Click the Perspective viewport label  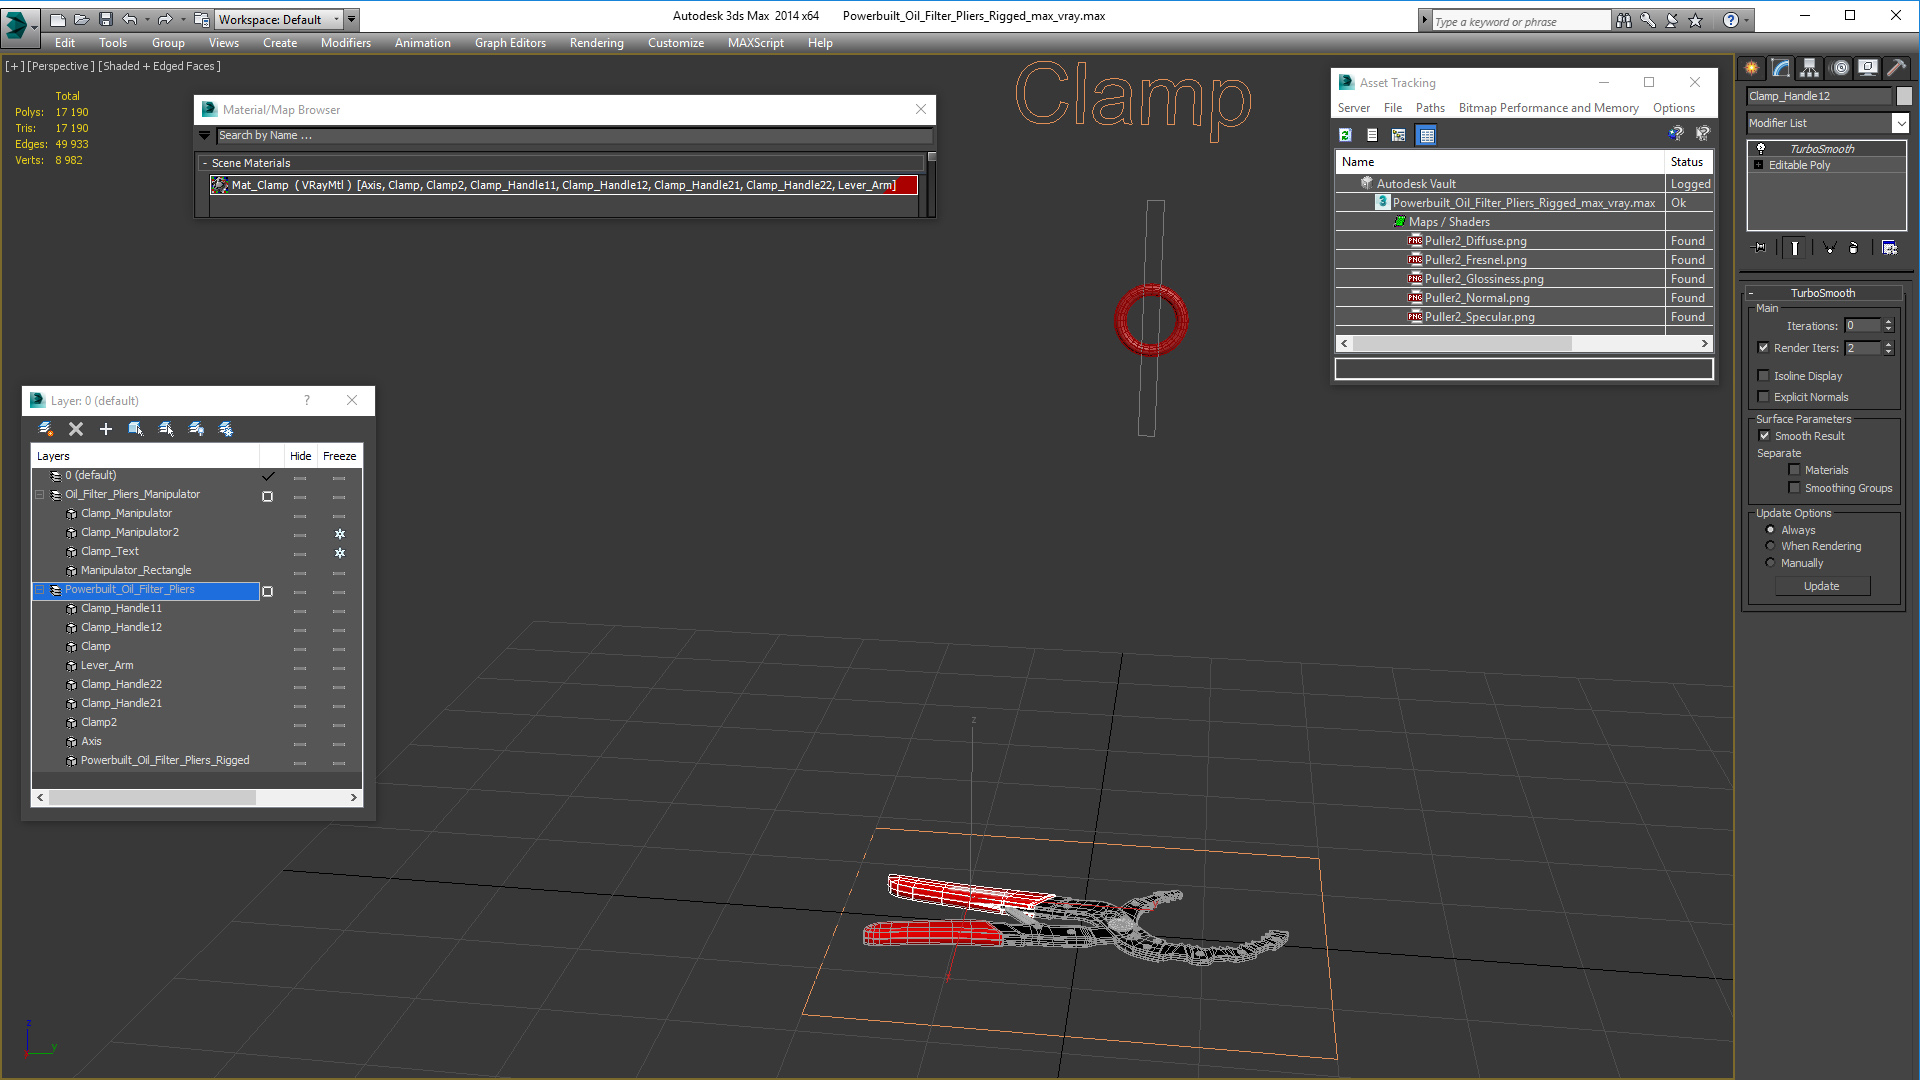(x=61, y=66)
